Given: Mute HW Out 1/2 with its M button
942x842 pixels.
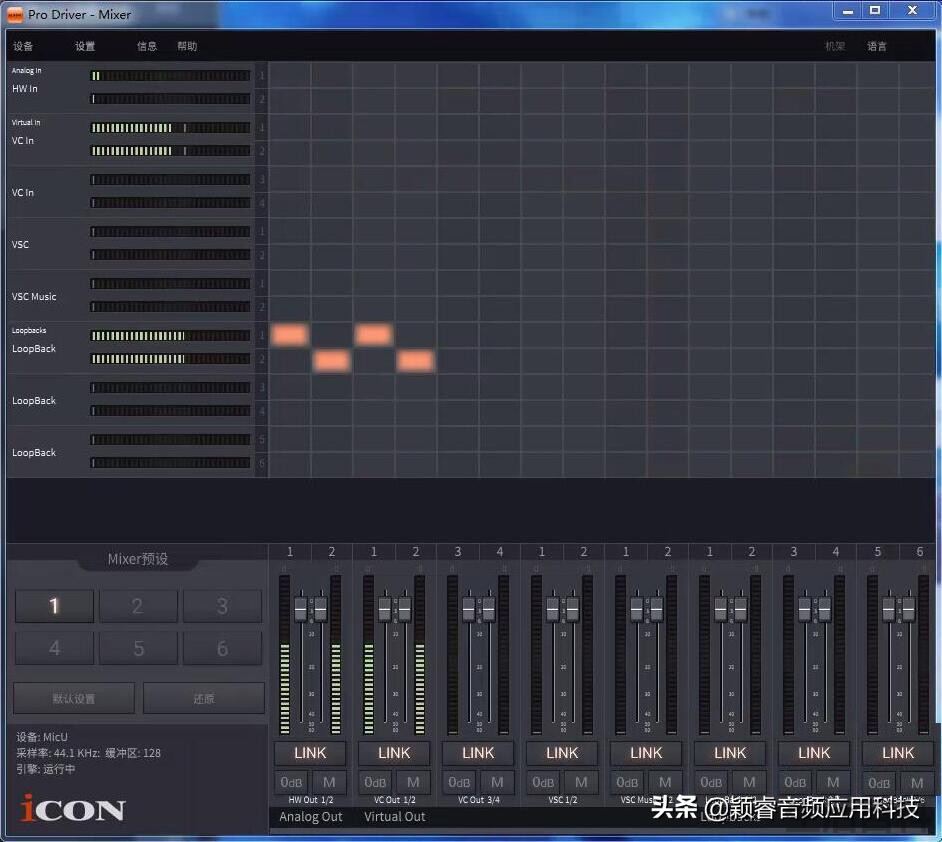Looking at the screenshot, I should (x=329, y=782).
